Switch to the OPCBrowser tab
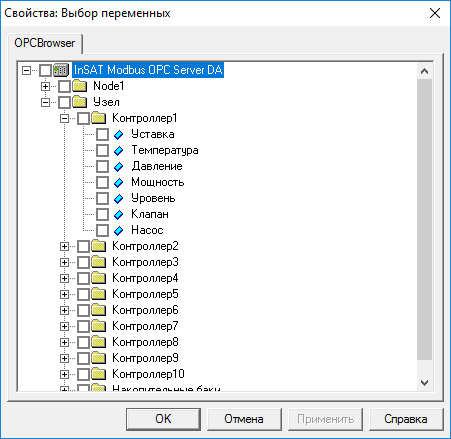451x439 pixels. [x=45, y=43]
